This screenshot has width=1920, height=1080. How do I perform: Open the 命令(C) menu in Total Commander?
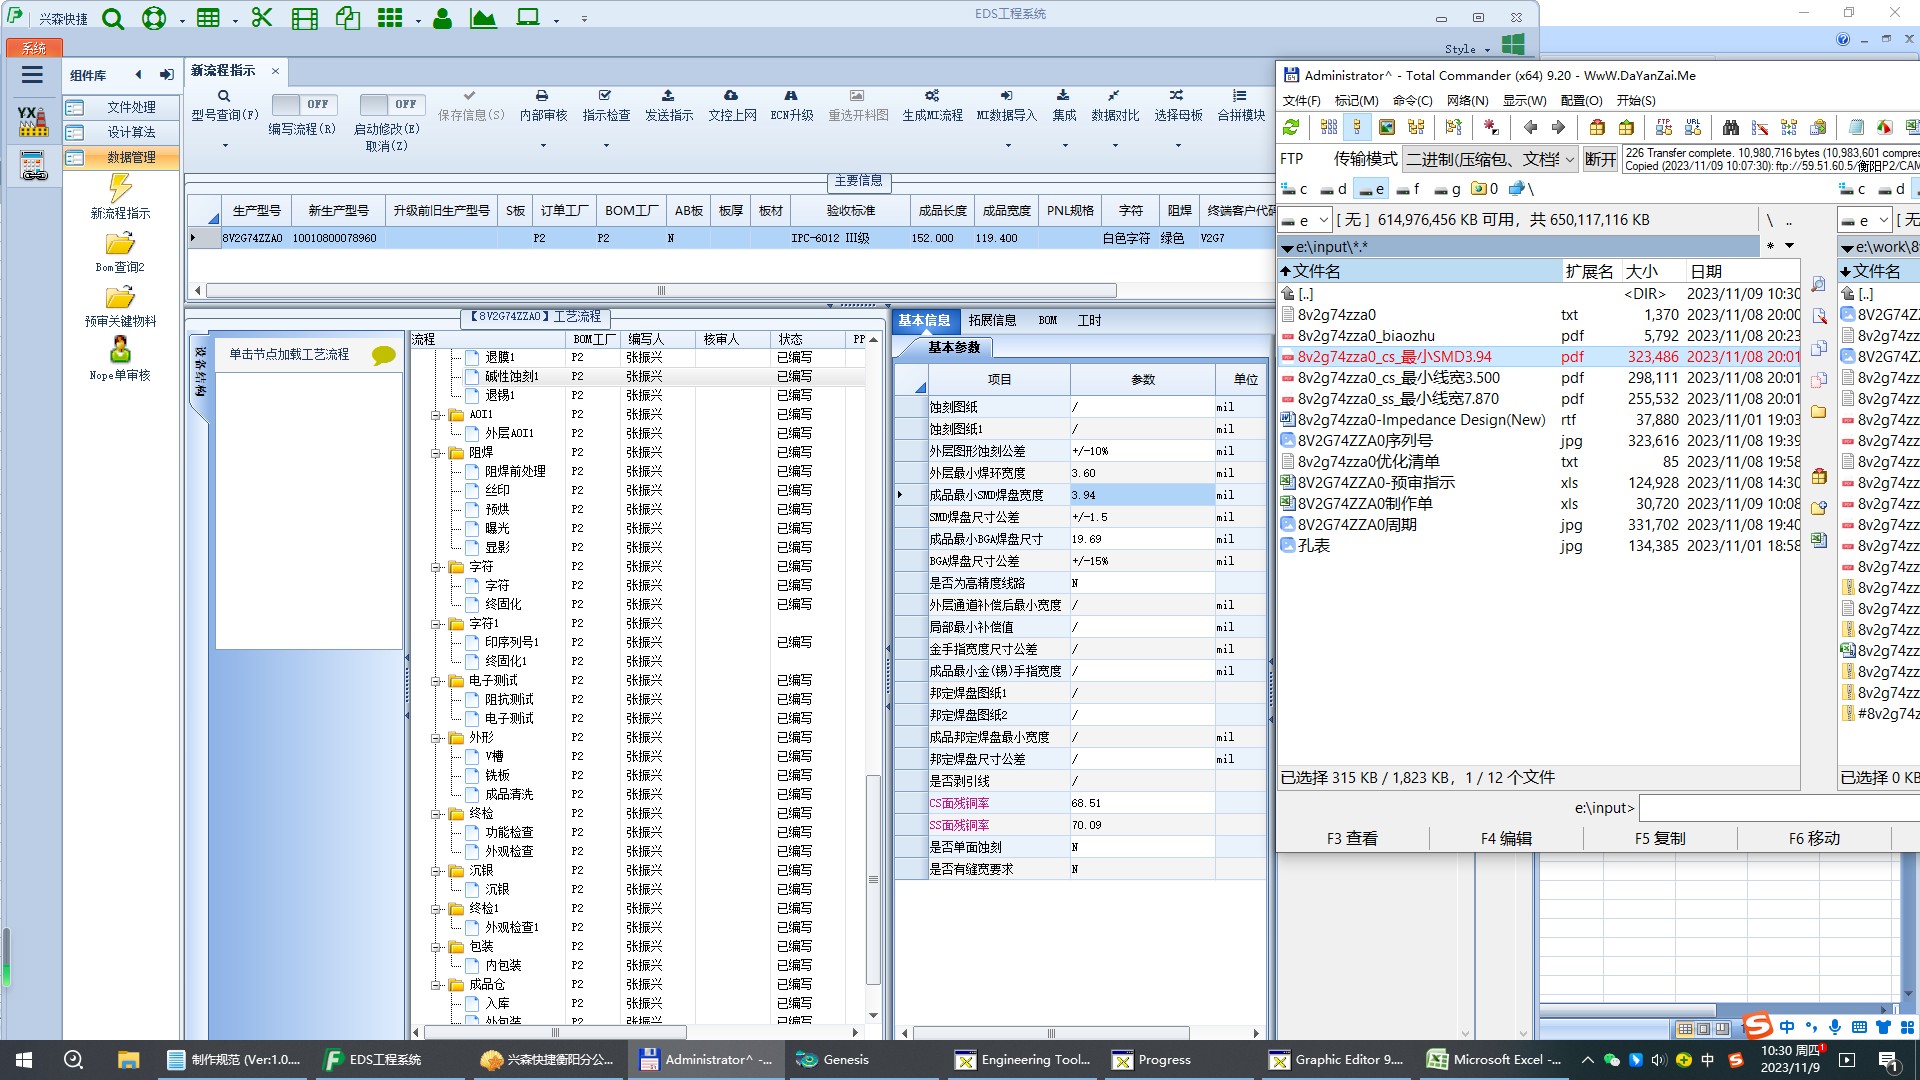[1412, 100]
